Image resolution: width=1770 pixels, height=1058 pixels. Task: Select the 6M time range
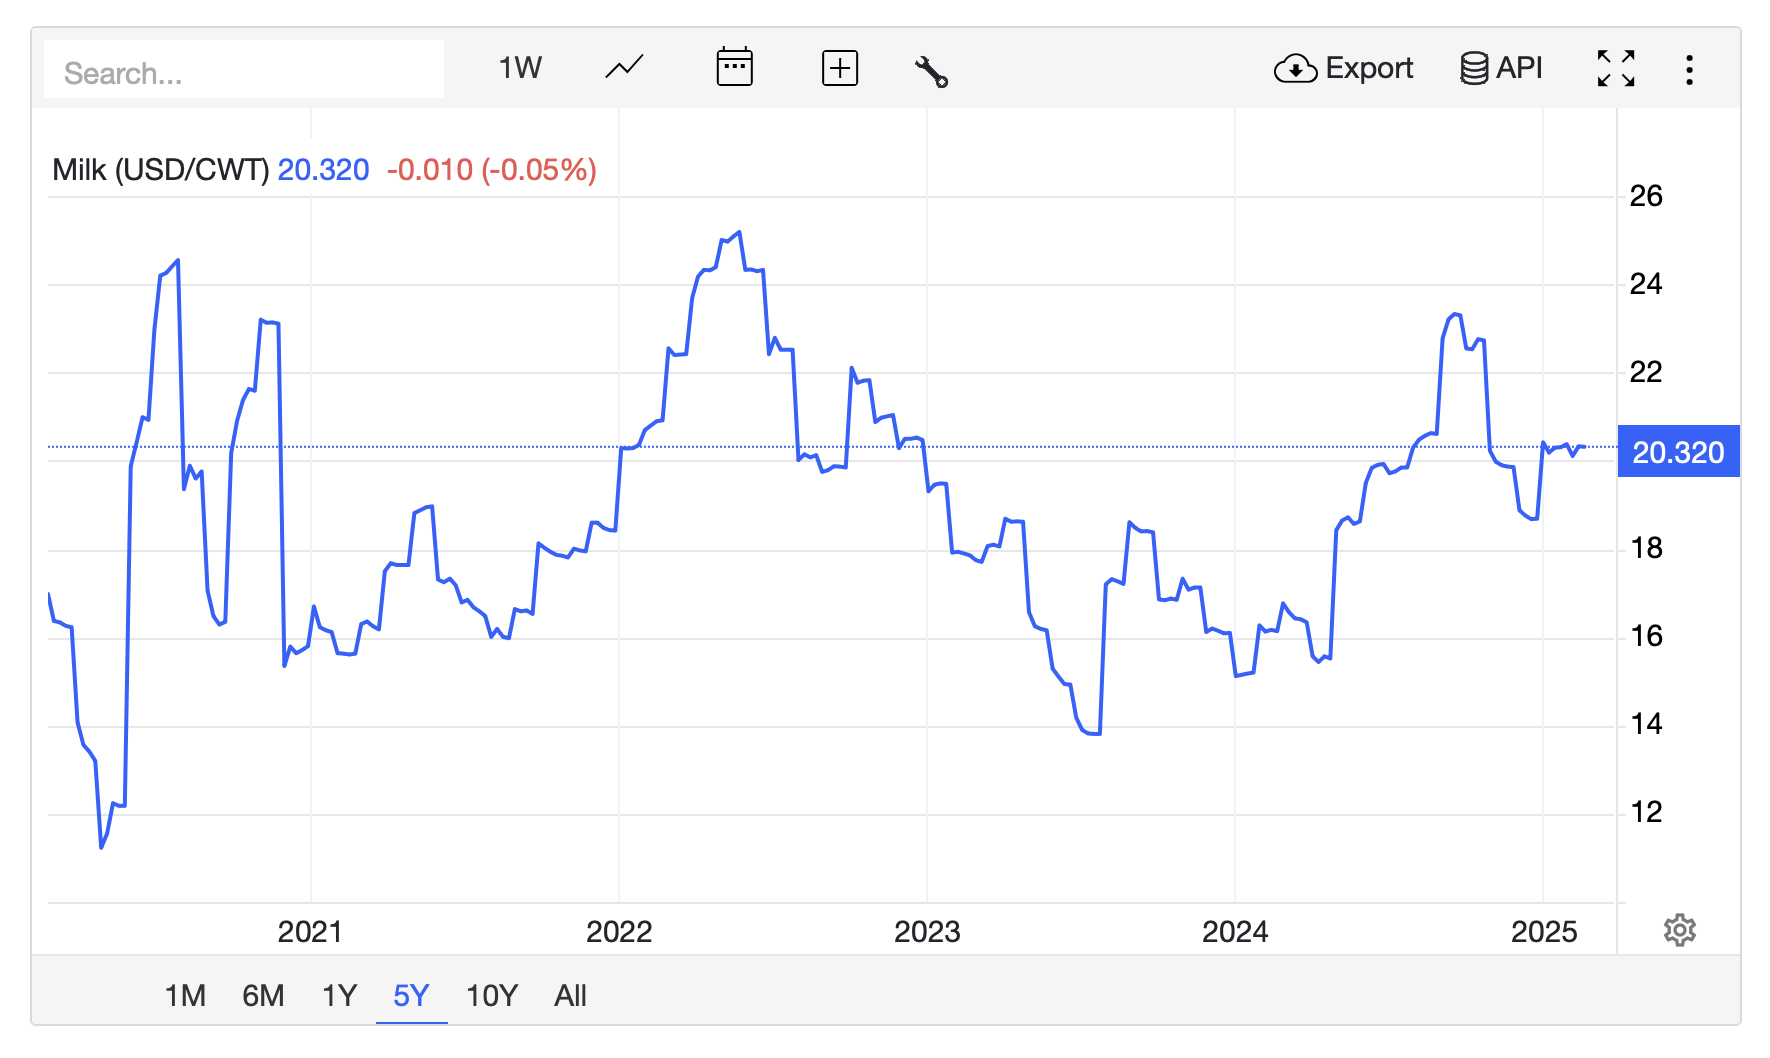263,996
